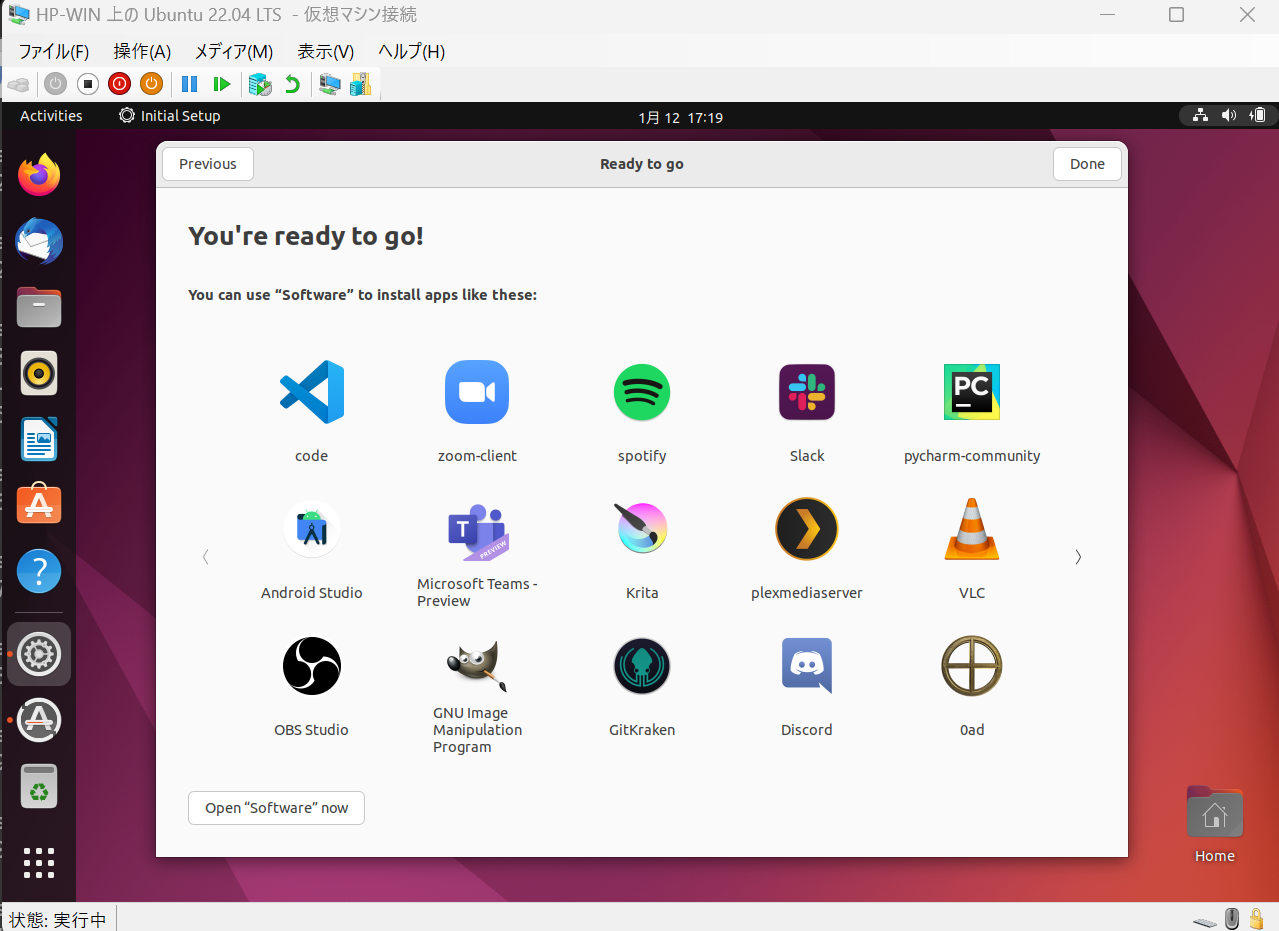Click the pycharm-community app icon
Image resolution: width=1279 pixels, height=931 pixels.
pos(972,392)
